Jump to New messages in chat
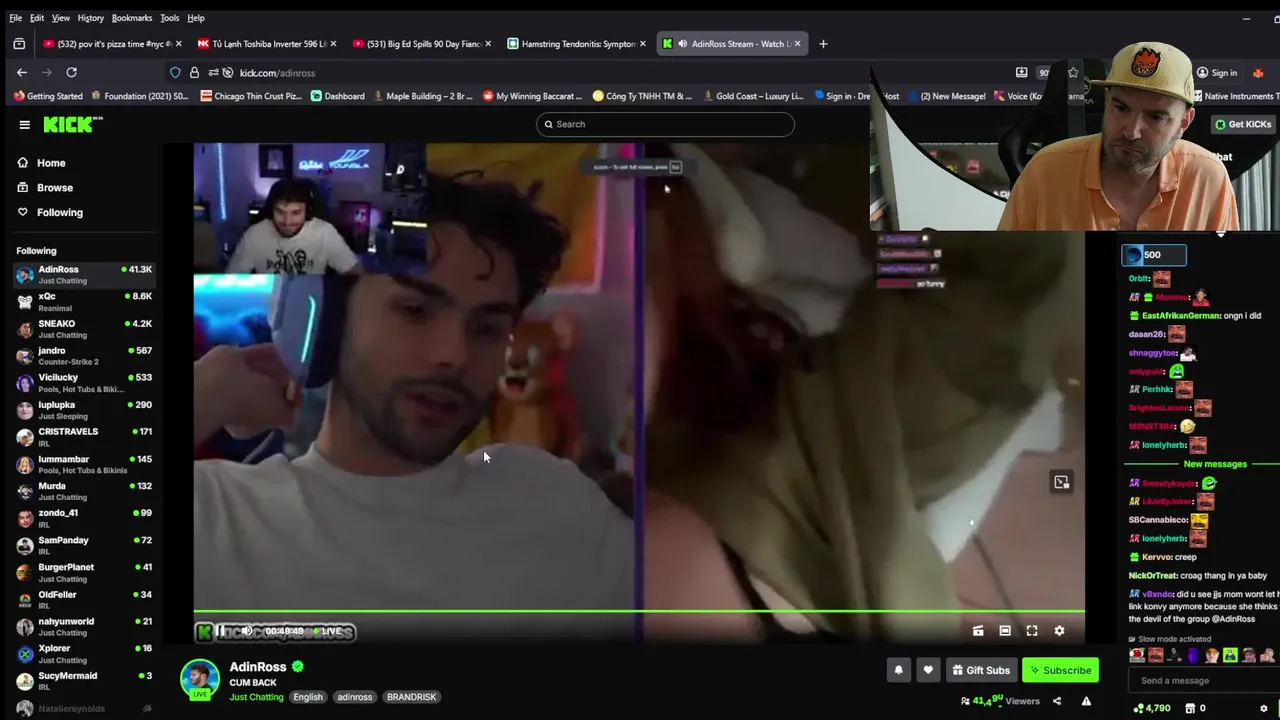1280x720 pixels. [x=1215, y=464]
